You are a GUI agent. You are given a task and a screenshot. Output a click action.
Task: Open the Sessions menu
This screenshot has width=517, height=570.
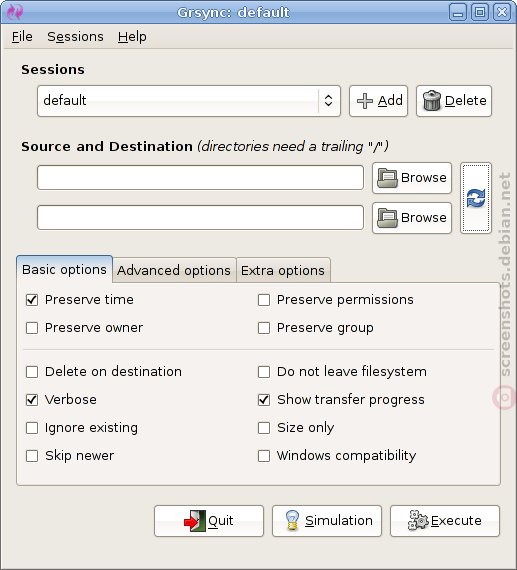[75, 37]
